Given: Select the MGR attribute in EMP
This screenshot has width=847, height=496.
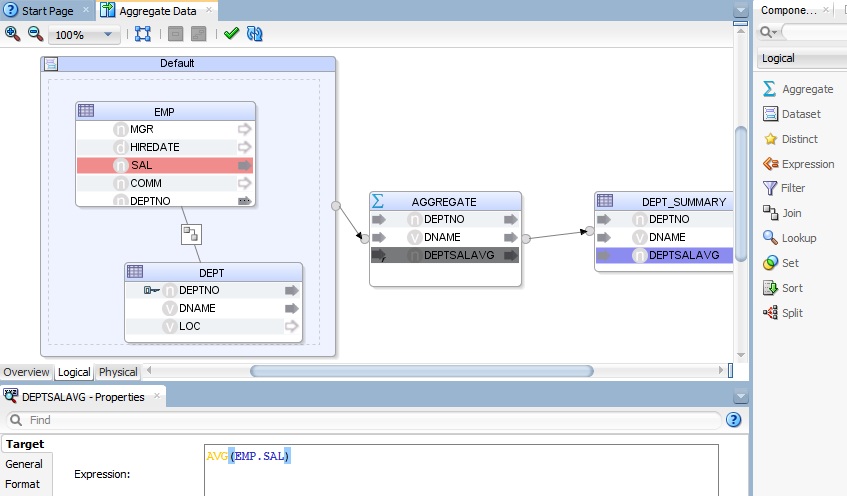Looking at the screenshot, I should (x=165, y=129).
